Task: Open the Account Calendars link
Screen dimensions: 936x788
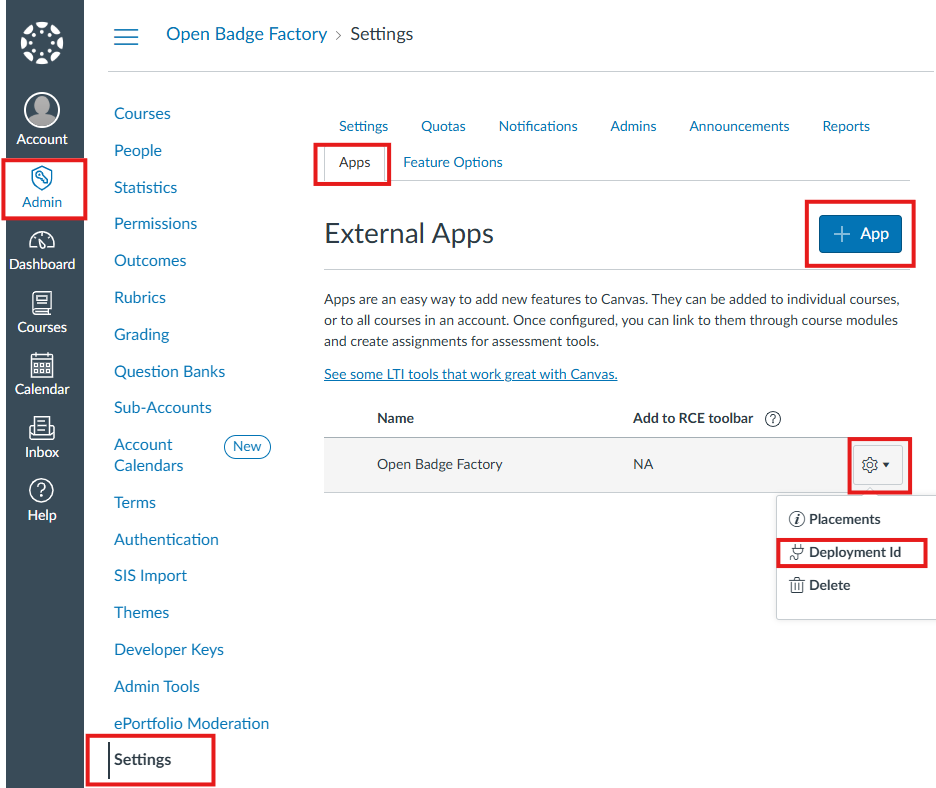Action: pos(149,455)
